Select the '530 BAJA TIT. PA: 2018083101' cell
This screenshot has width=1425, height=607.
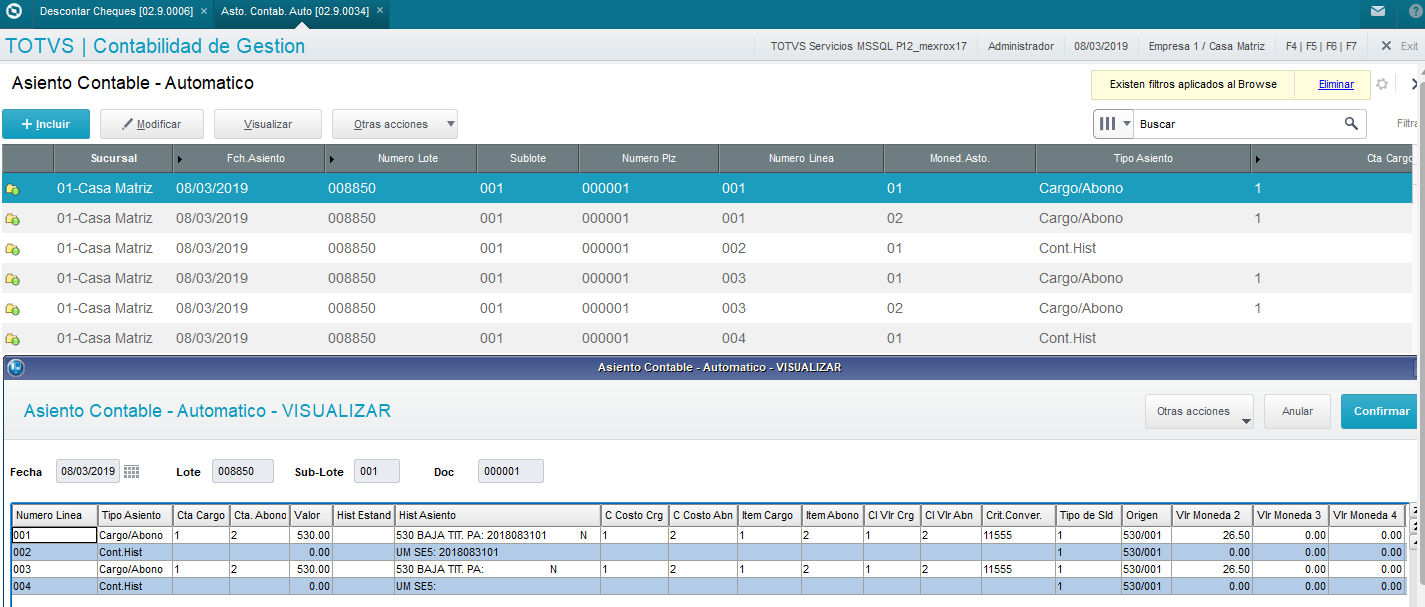[498, 536]
